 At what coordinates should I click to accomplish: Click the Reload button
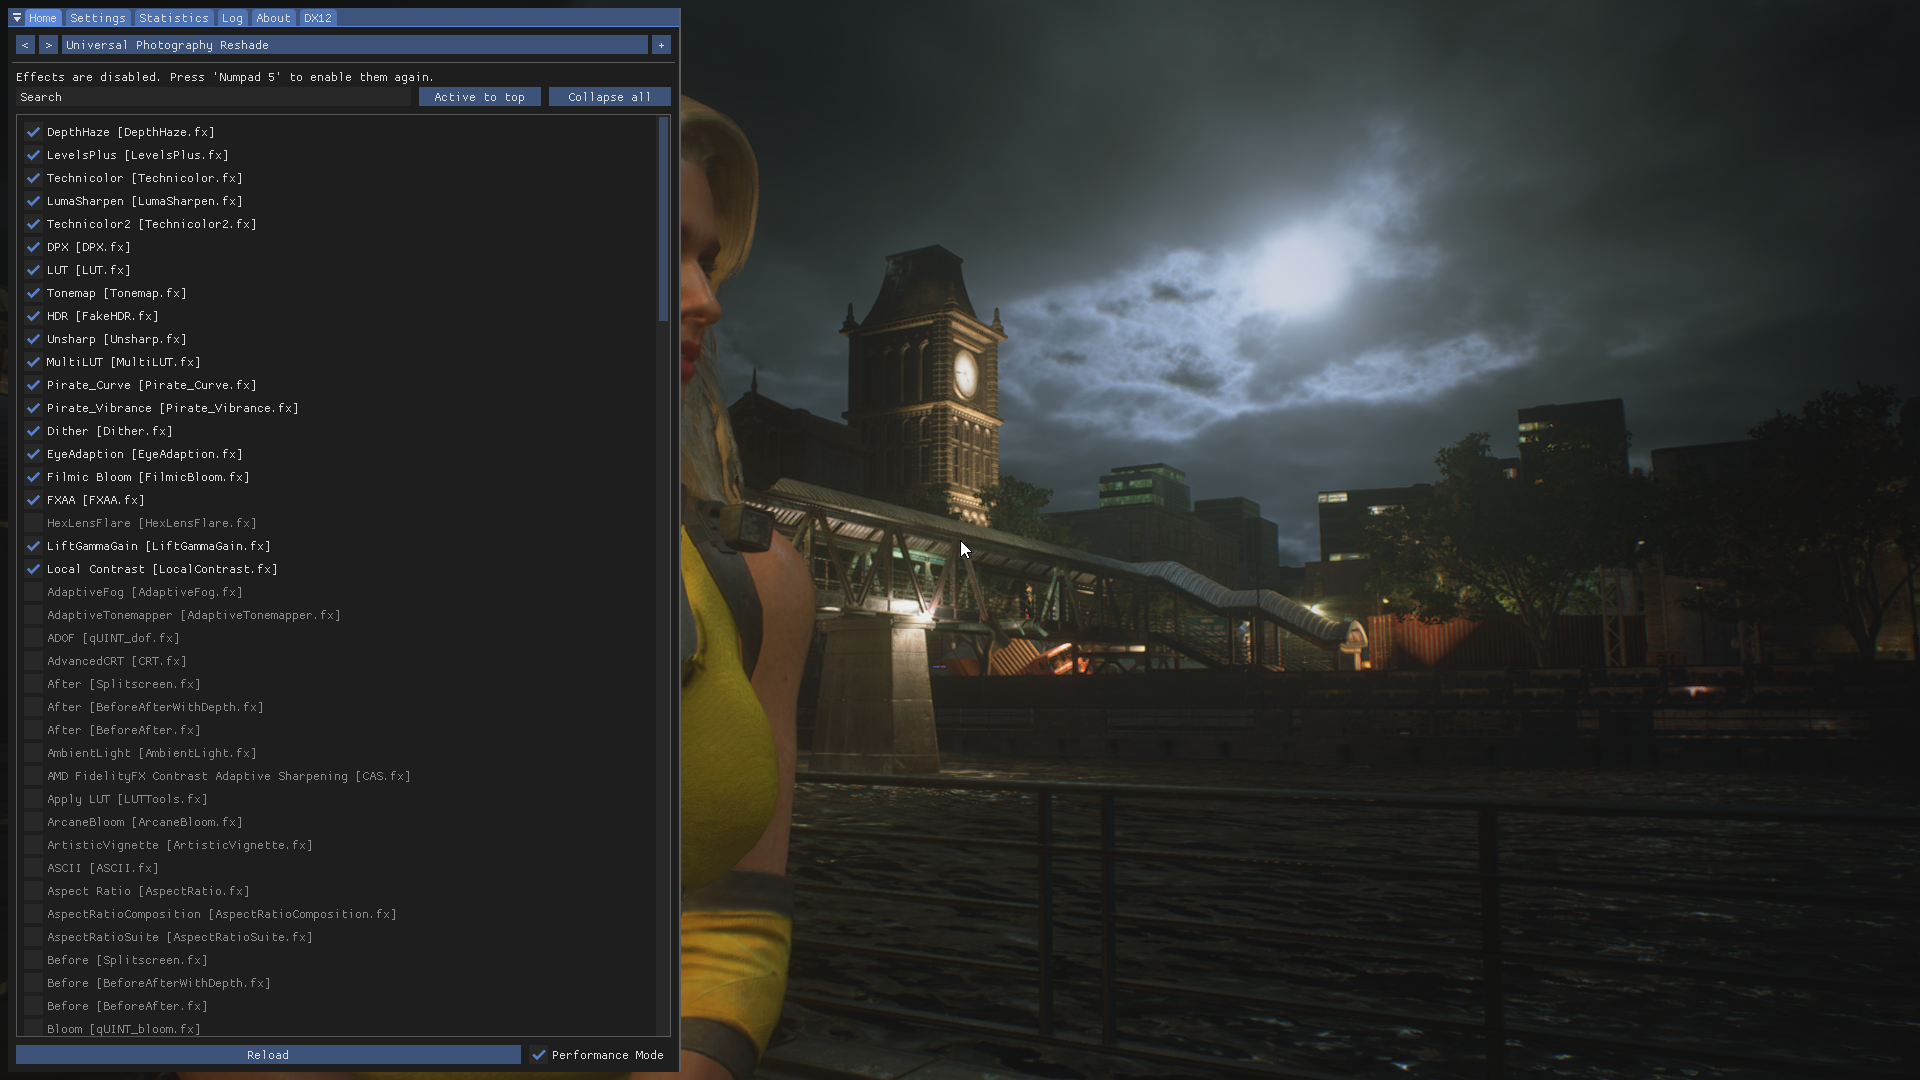(x=268, y=1055)
